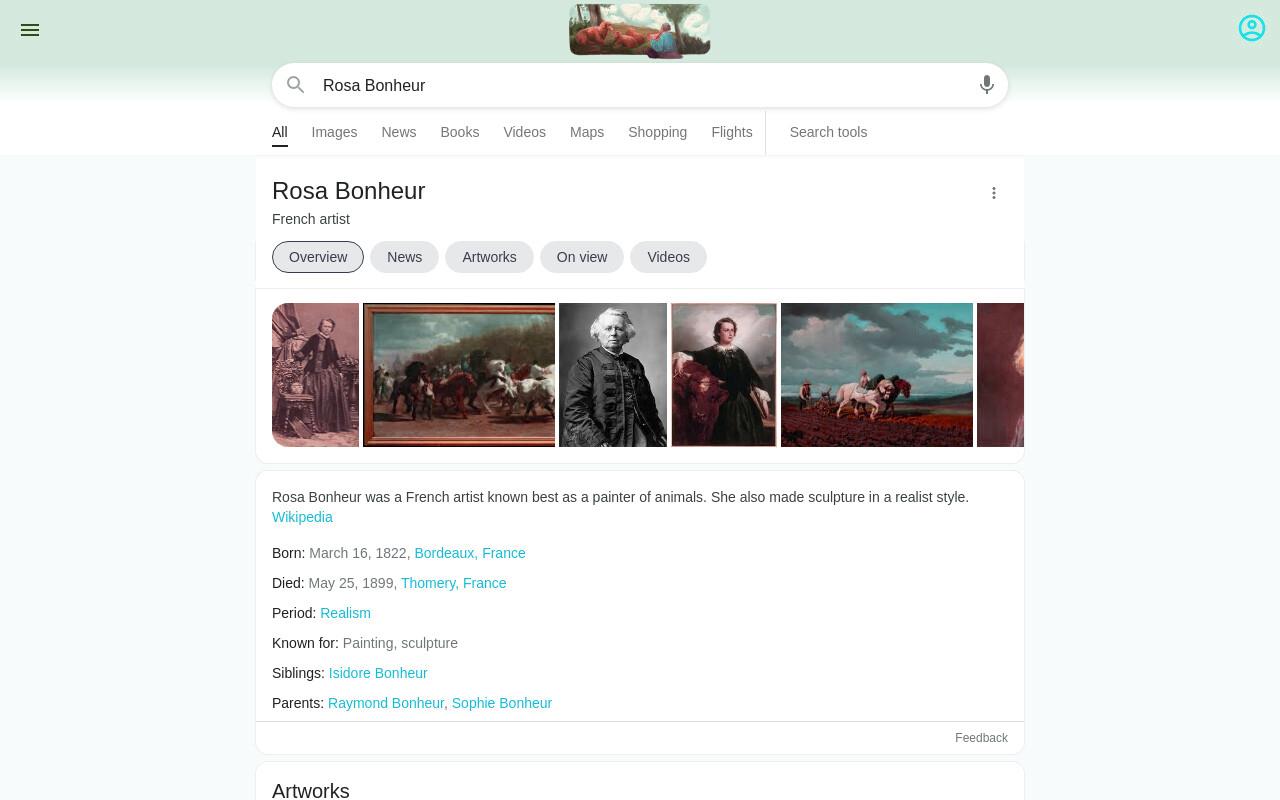Open the hamburger main menu
The width and height of the screenshot is (1280, 800).
coord(30,30)
